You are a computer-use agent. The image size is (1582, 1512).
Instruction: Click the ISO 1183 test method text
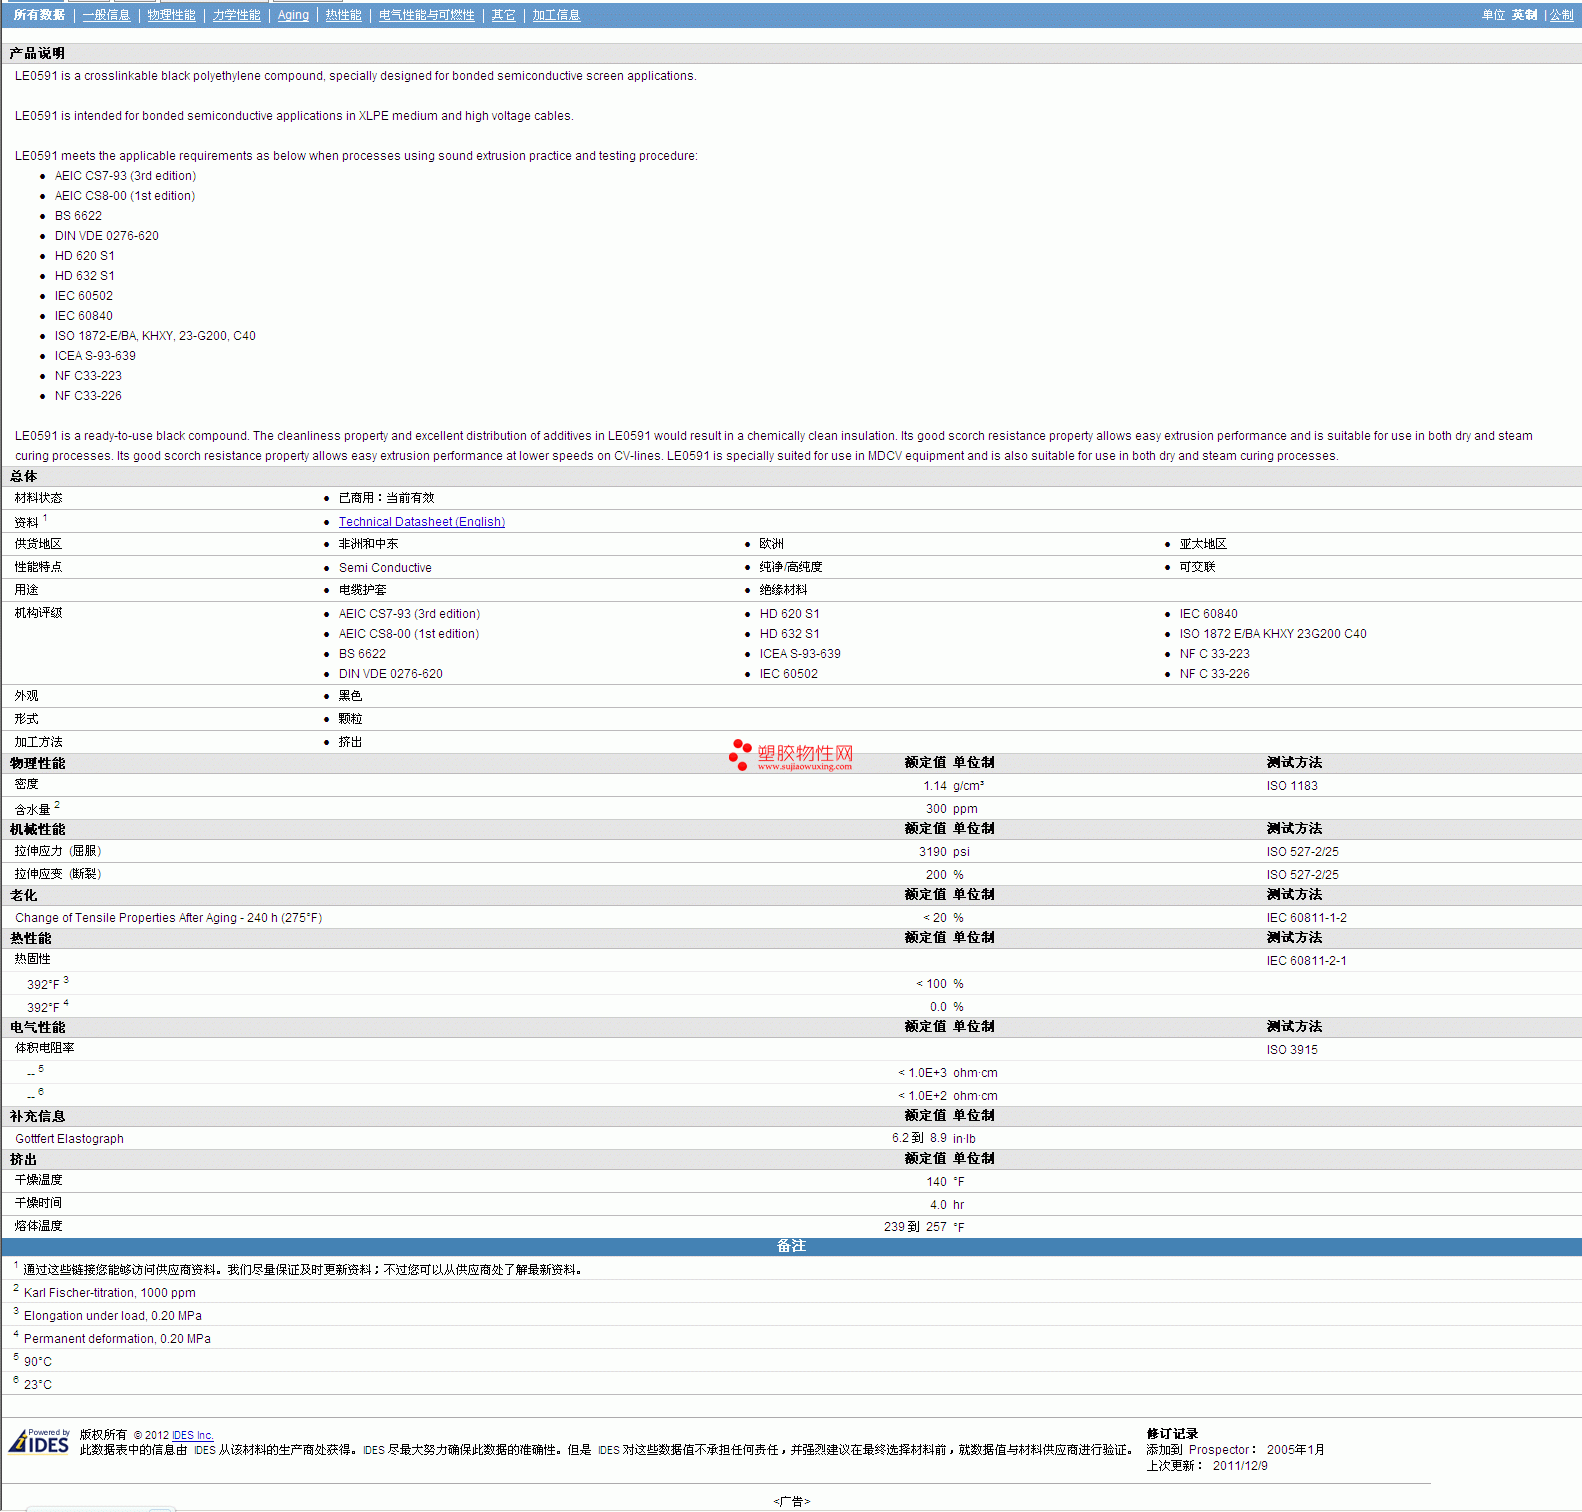[x=1292, y=786]
